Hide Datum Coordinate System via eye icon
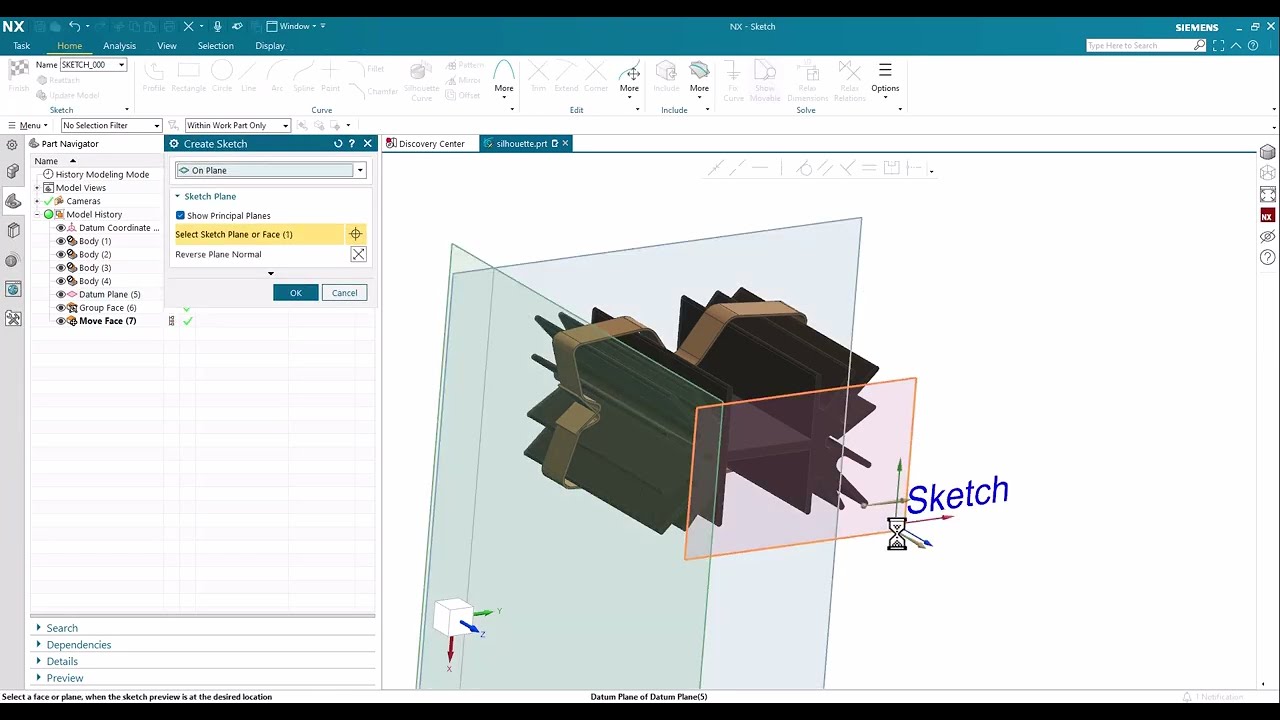Image resolution: width=1280 pixels, height=720 pixels. point(60,228)
